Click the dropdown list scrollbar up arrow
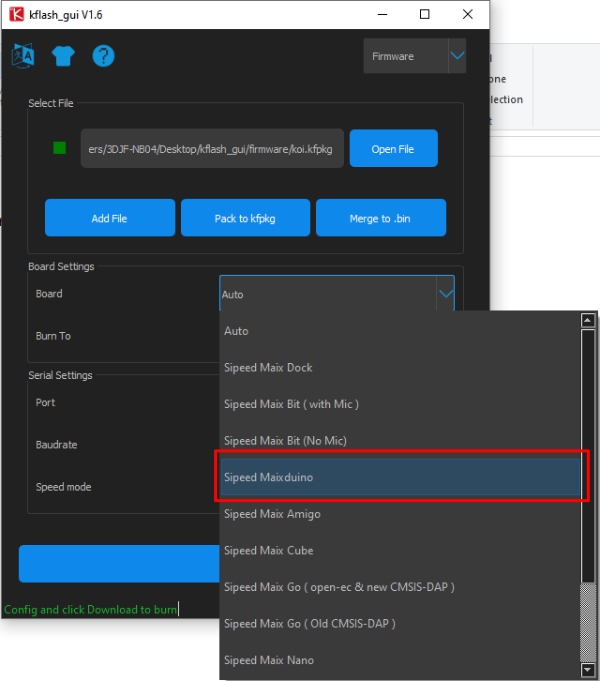 coord(588,321)
